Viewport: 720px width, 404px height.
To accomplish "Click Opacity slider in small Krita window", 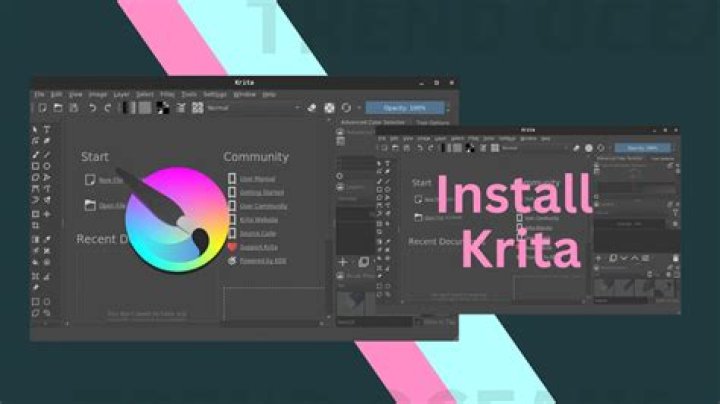I will pos(642,148).
